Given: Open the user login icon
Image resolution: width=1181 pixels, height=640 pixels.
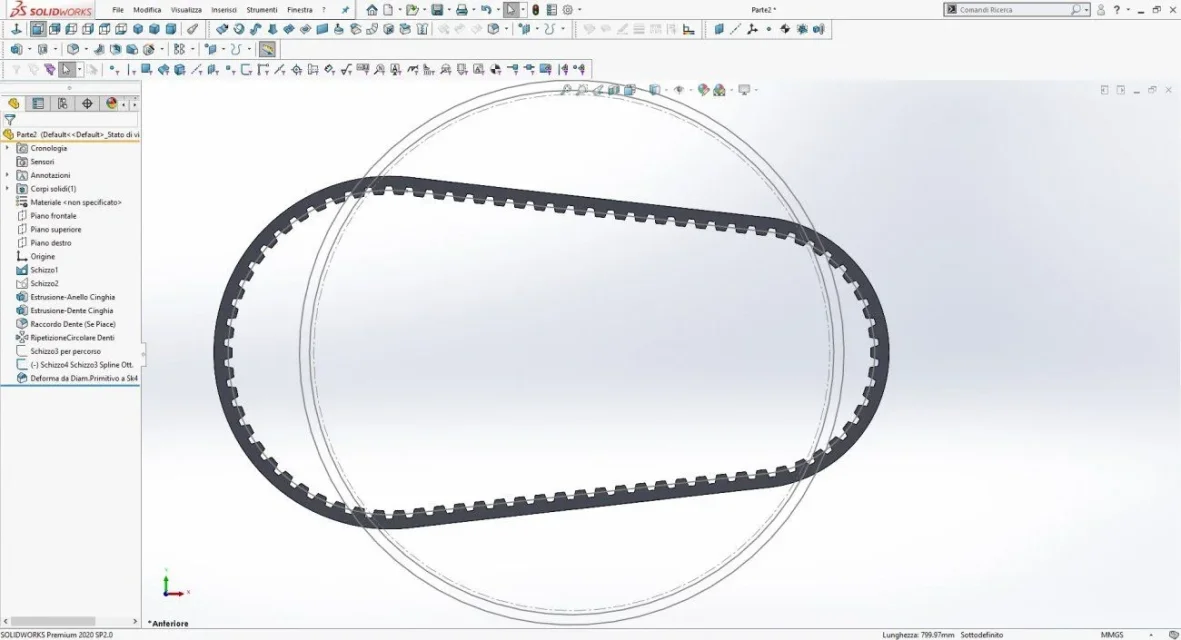Looking at the screenshot, I should coord(1101,10).
